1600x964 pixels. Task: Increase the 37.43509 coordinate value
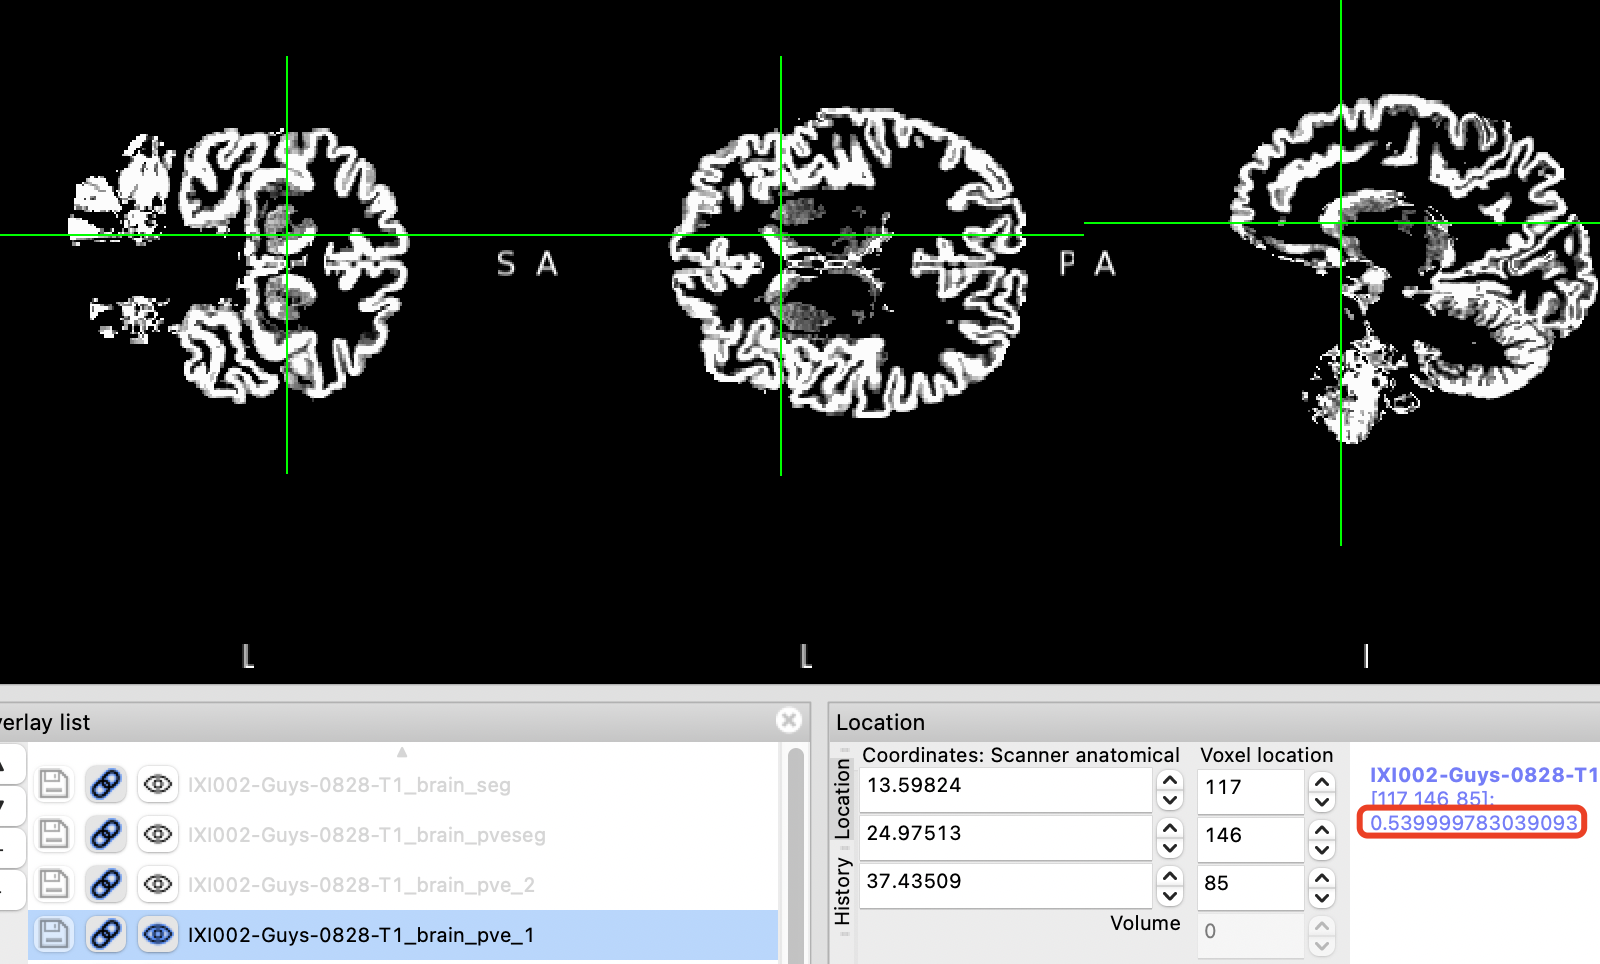click(x=1170, y=876)
